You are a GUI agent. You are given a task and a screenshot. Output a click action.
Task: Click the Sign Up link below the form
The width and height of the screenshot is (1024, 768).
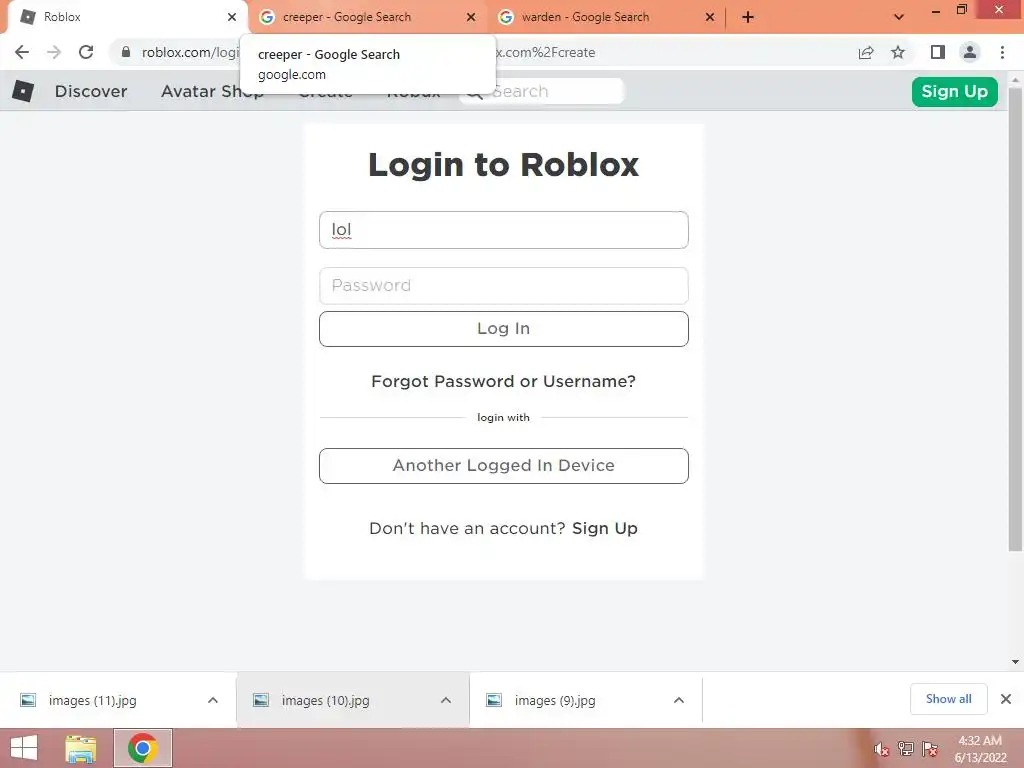[605, 528]
